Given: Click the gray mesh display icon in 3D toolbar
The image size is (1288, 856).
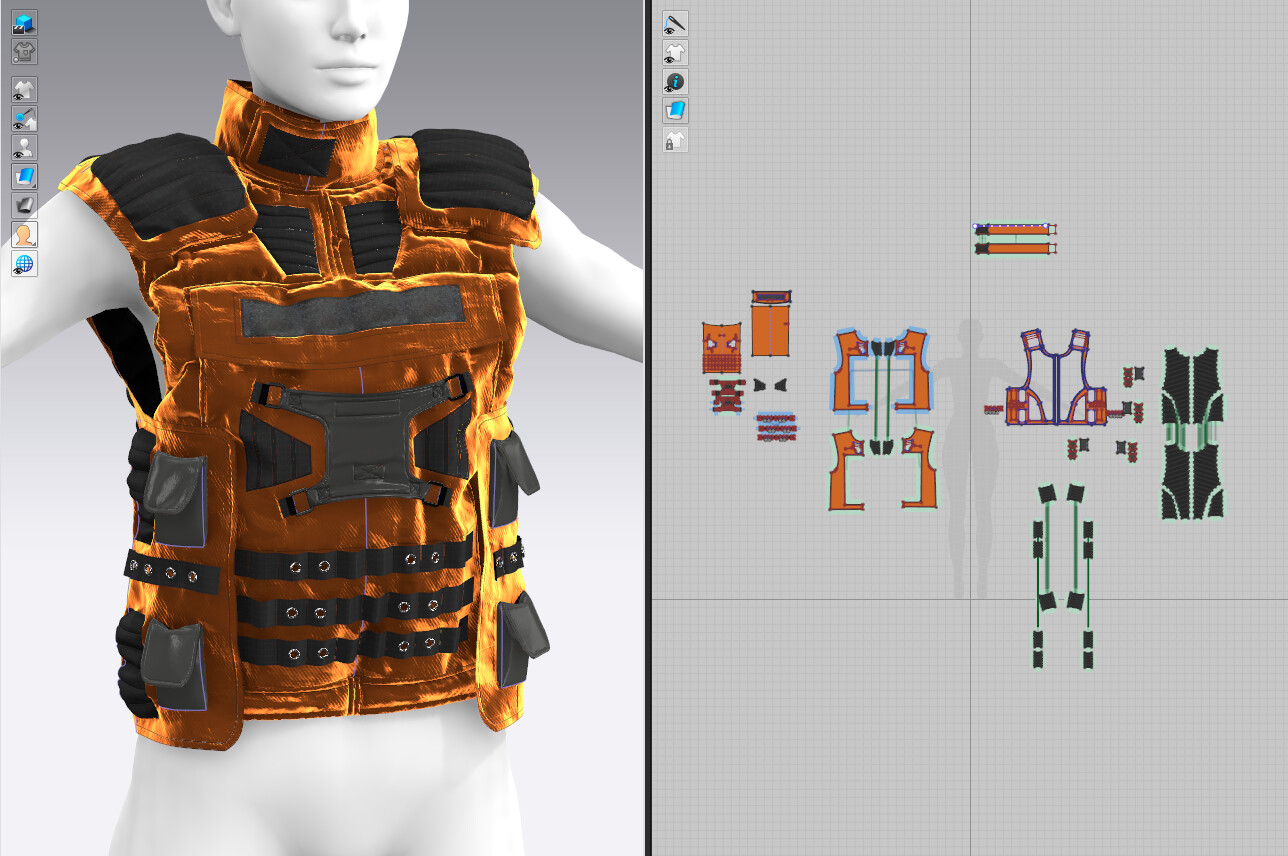Looking at the screenshot, I should (24, 204).
